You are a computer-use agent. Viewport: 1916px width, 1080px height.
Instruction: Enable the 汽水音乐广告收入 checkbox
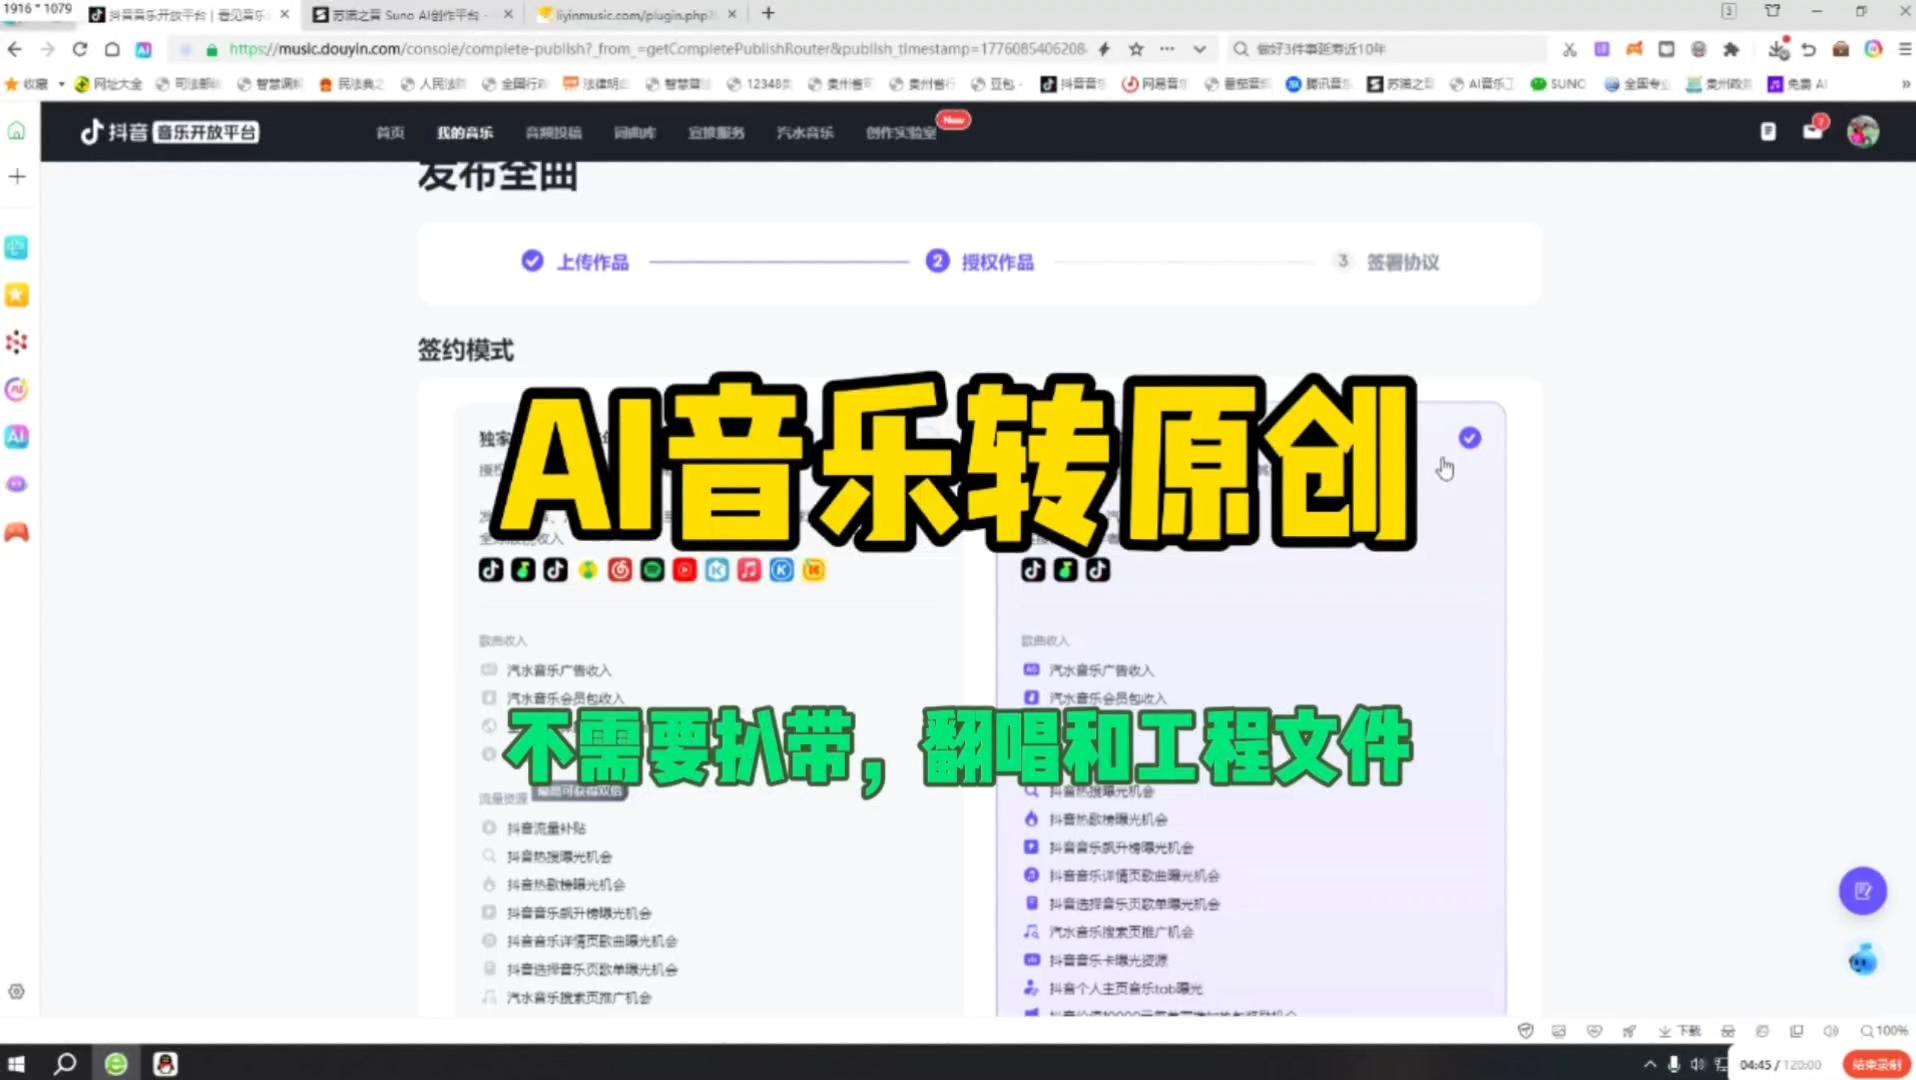pyautogui.click(x=489, y=670)
